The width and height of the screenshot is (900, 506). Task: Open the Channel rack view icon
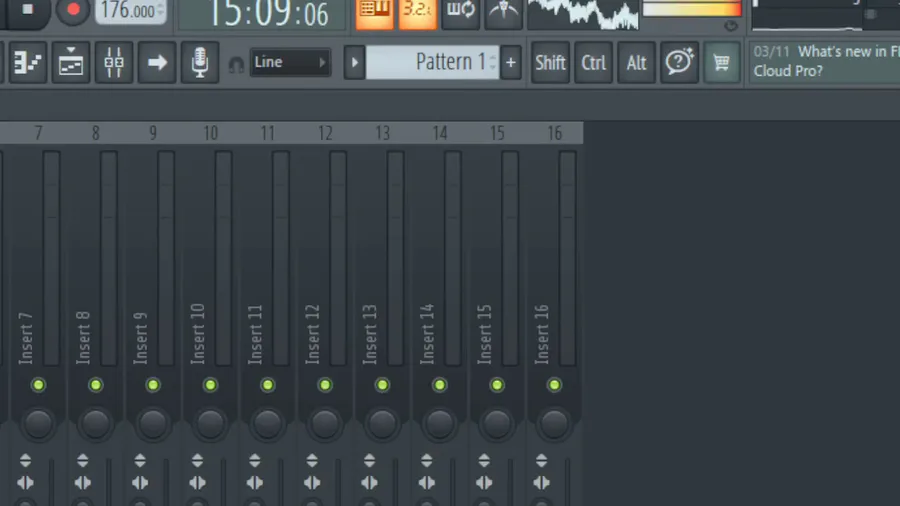coord(27,63)
